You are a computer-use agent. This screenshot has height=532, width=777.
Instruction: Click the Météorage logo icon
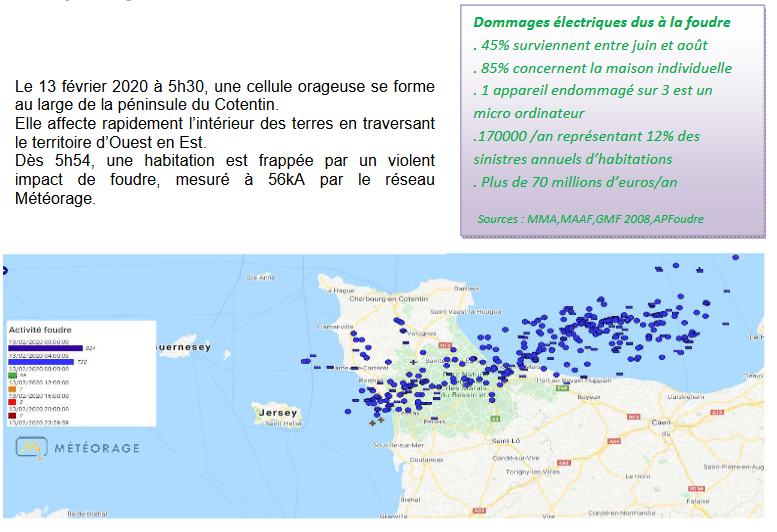(32, 447)
